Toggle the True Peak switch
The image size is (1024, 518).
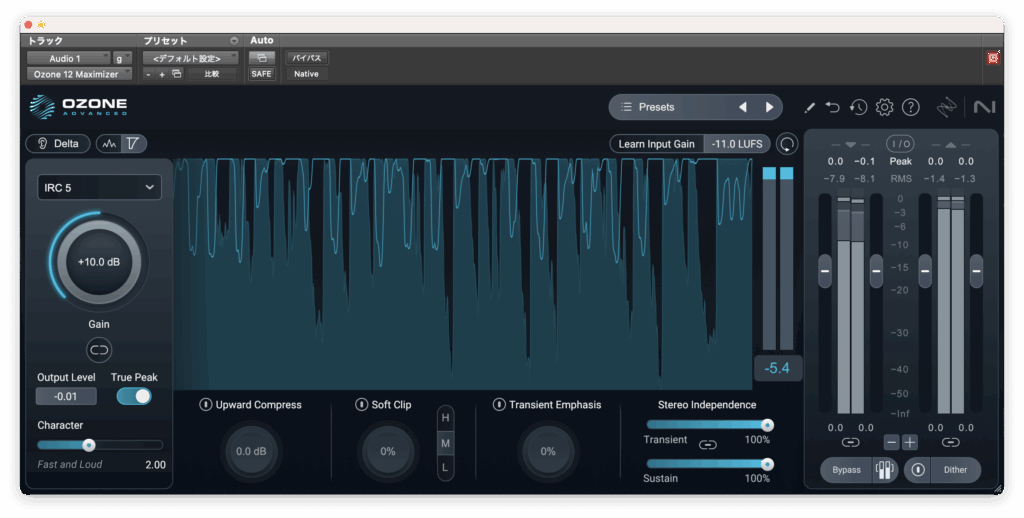coord(134,396)
